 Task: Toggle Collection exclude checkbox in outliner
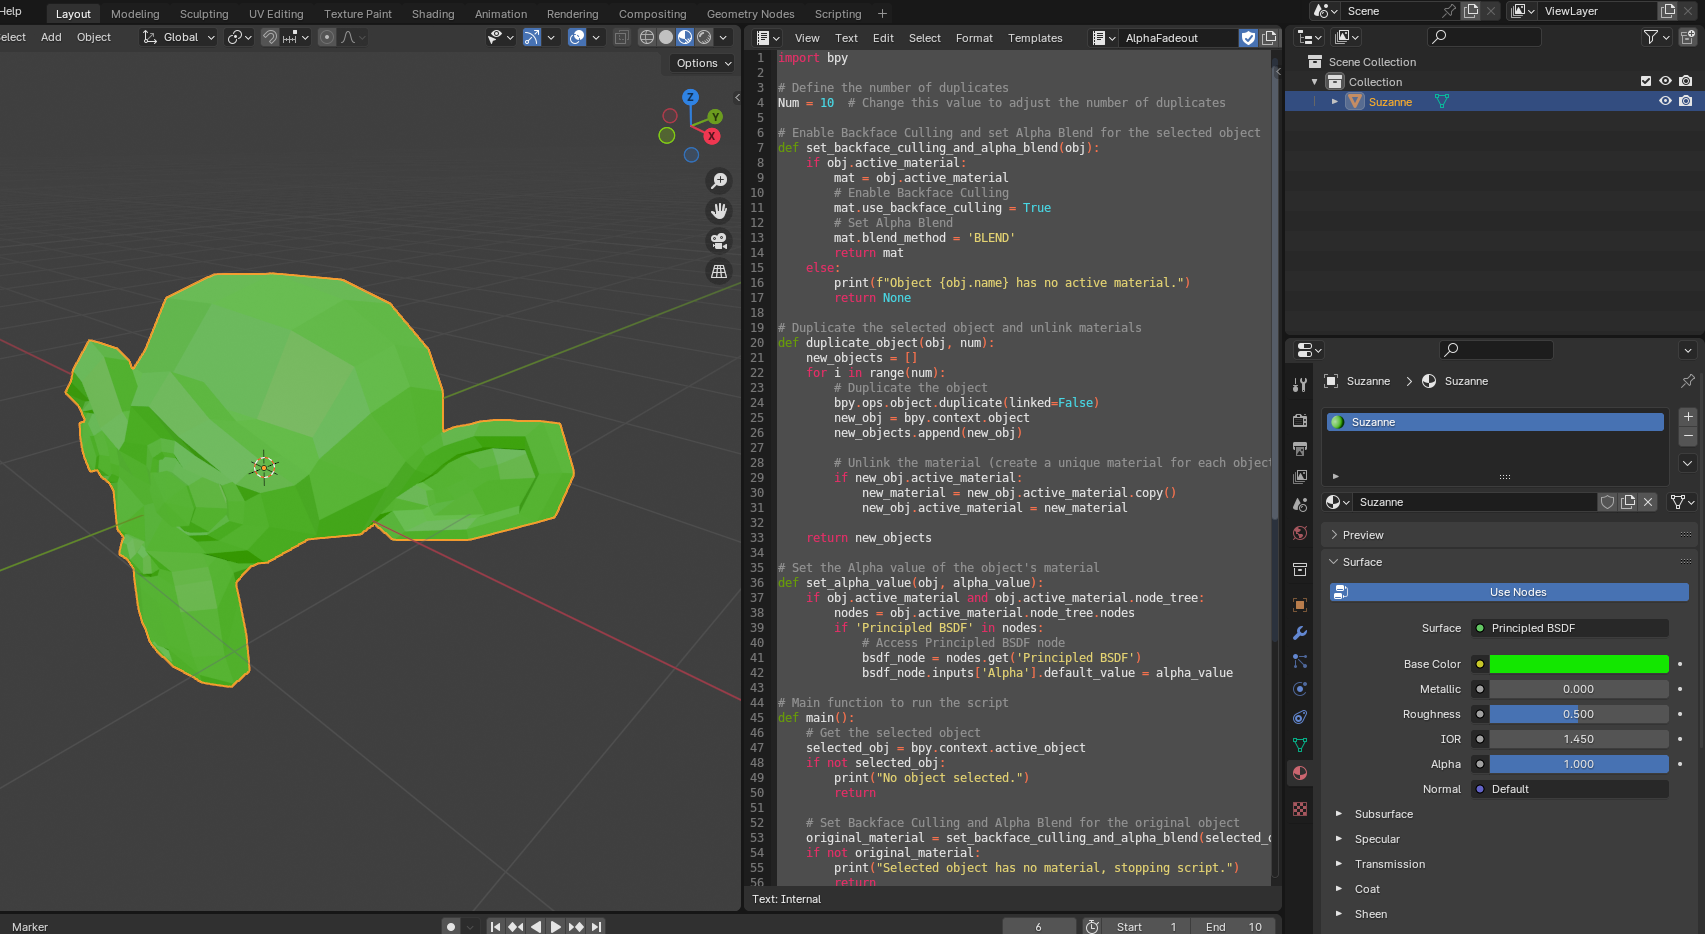[x=1646, y=81]
